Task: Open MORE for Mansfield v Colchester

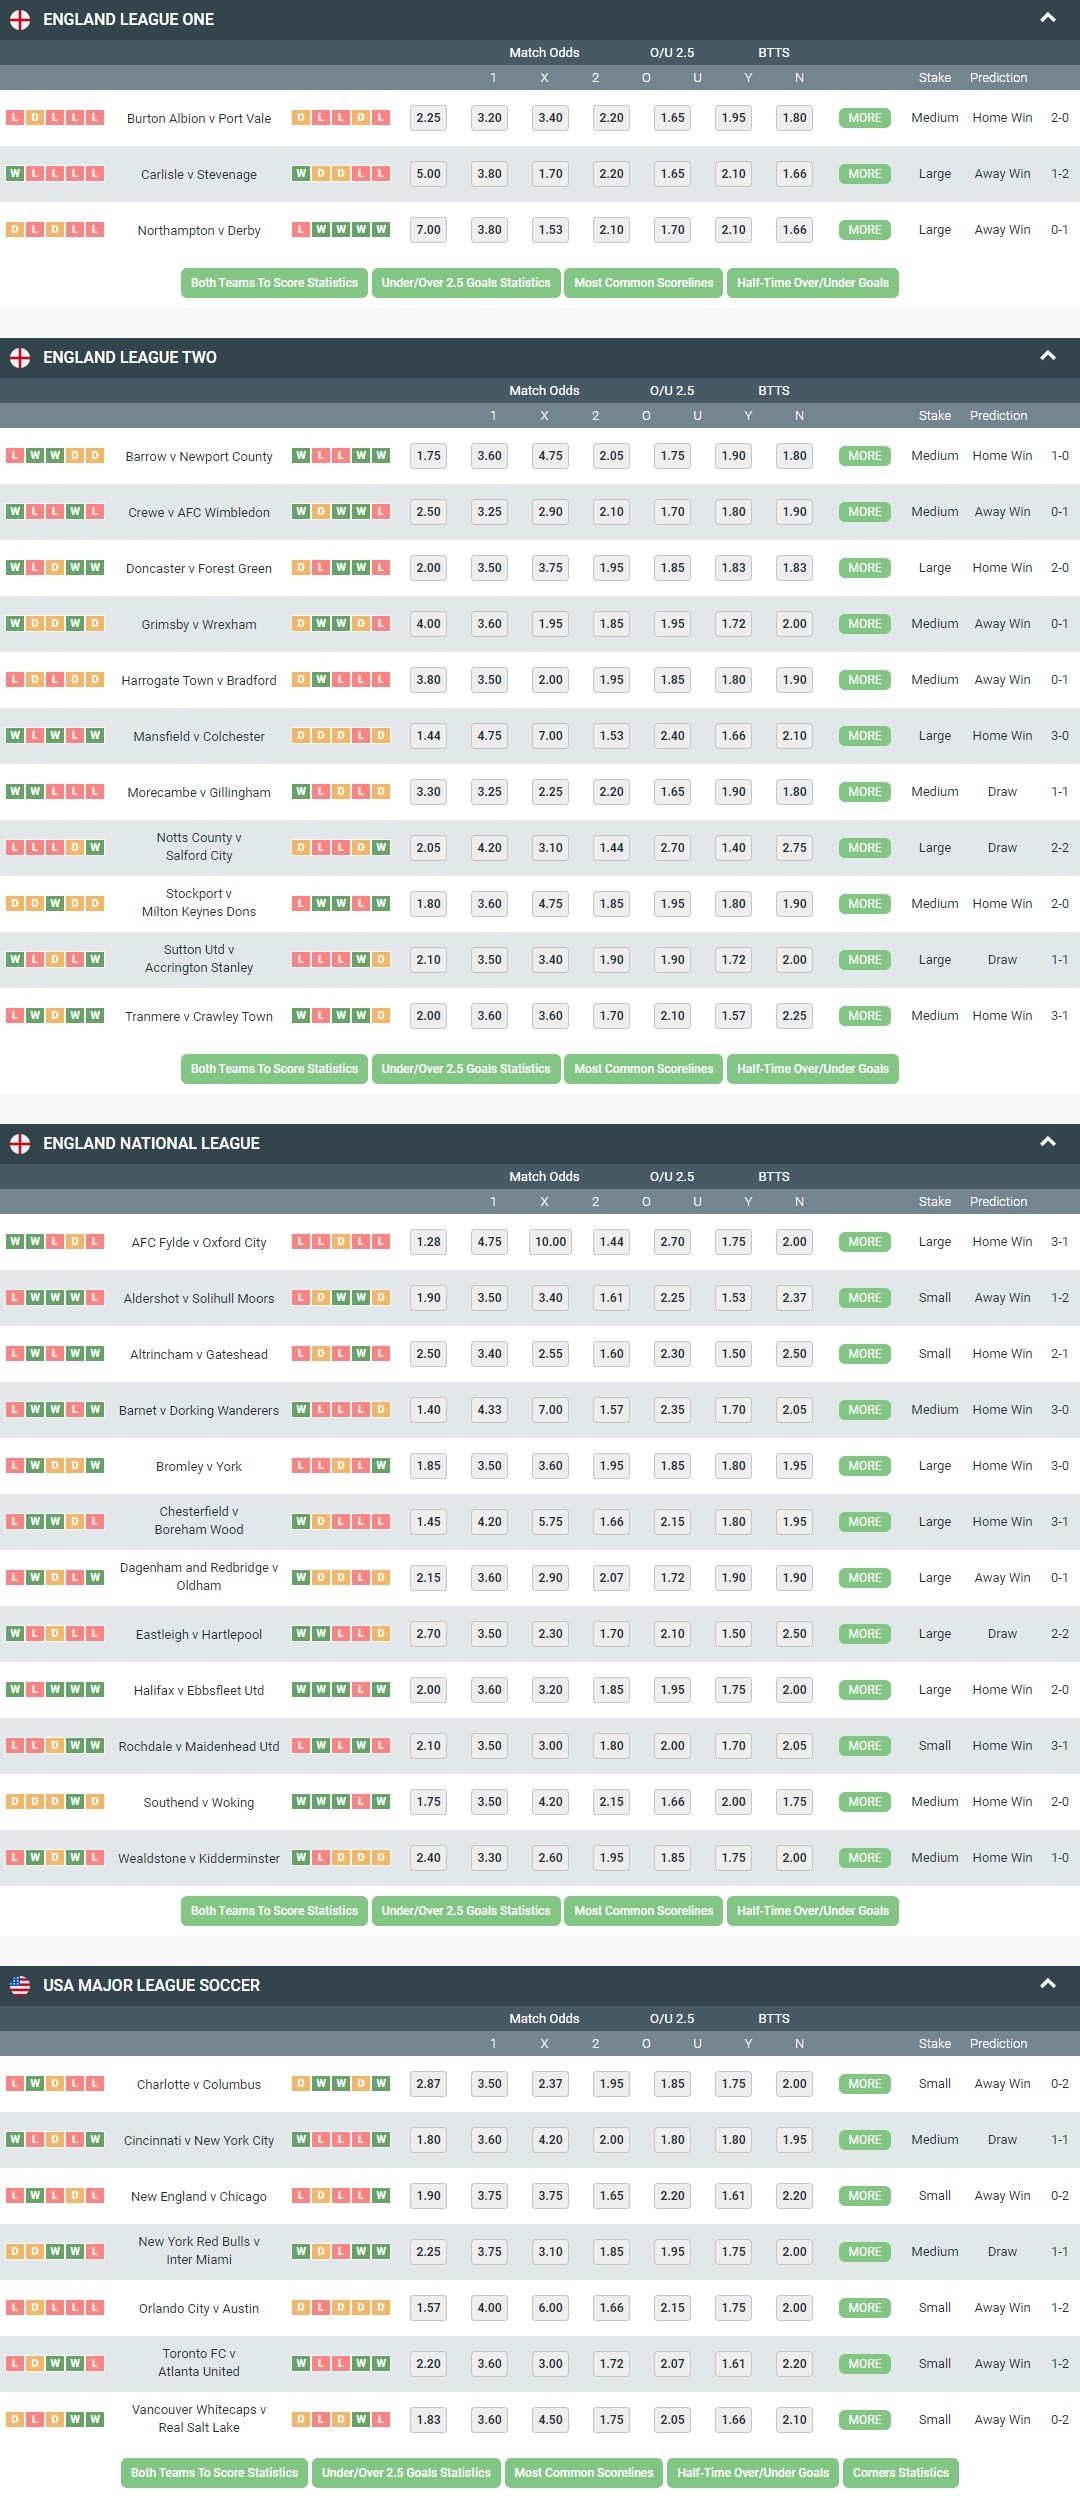Action: [x=865, y=736]
